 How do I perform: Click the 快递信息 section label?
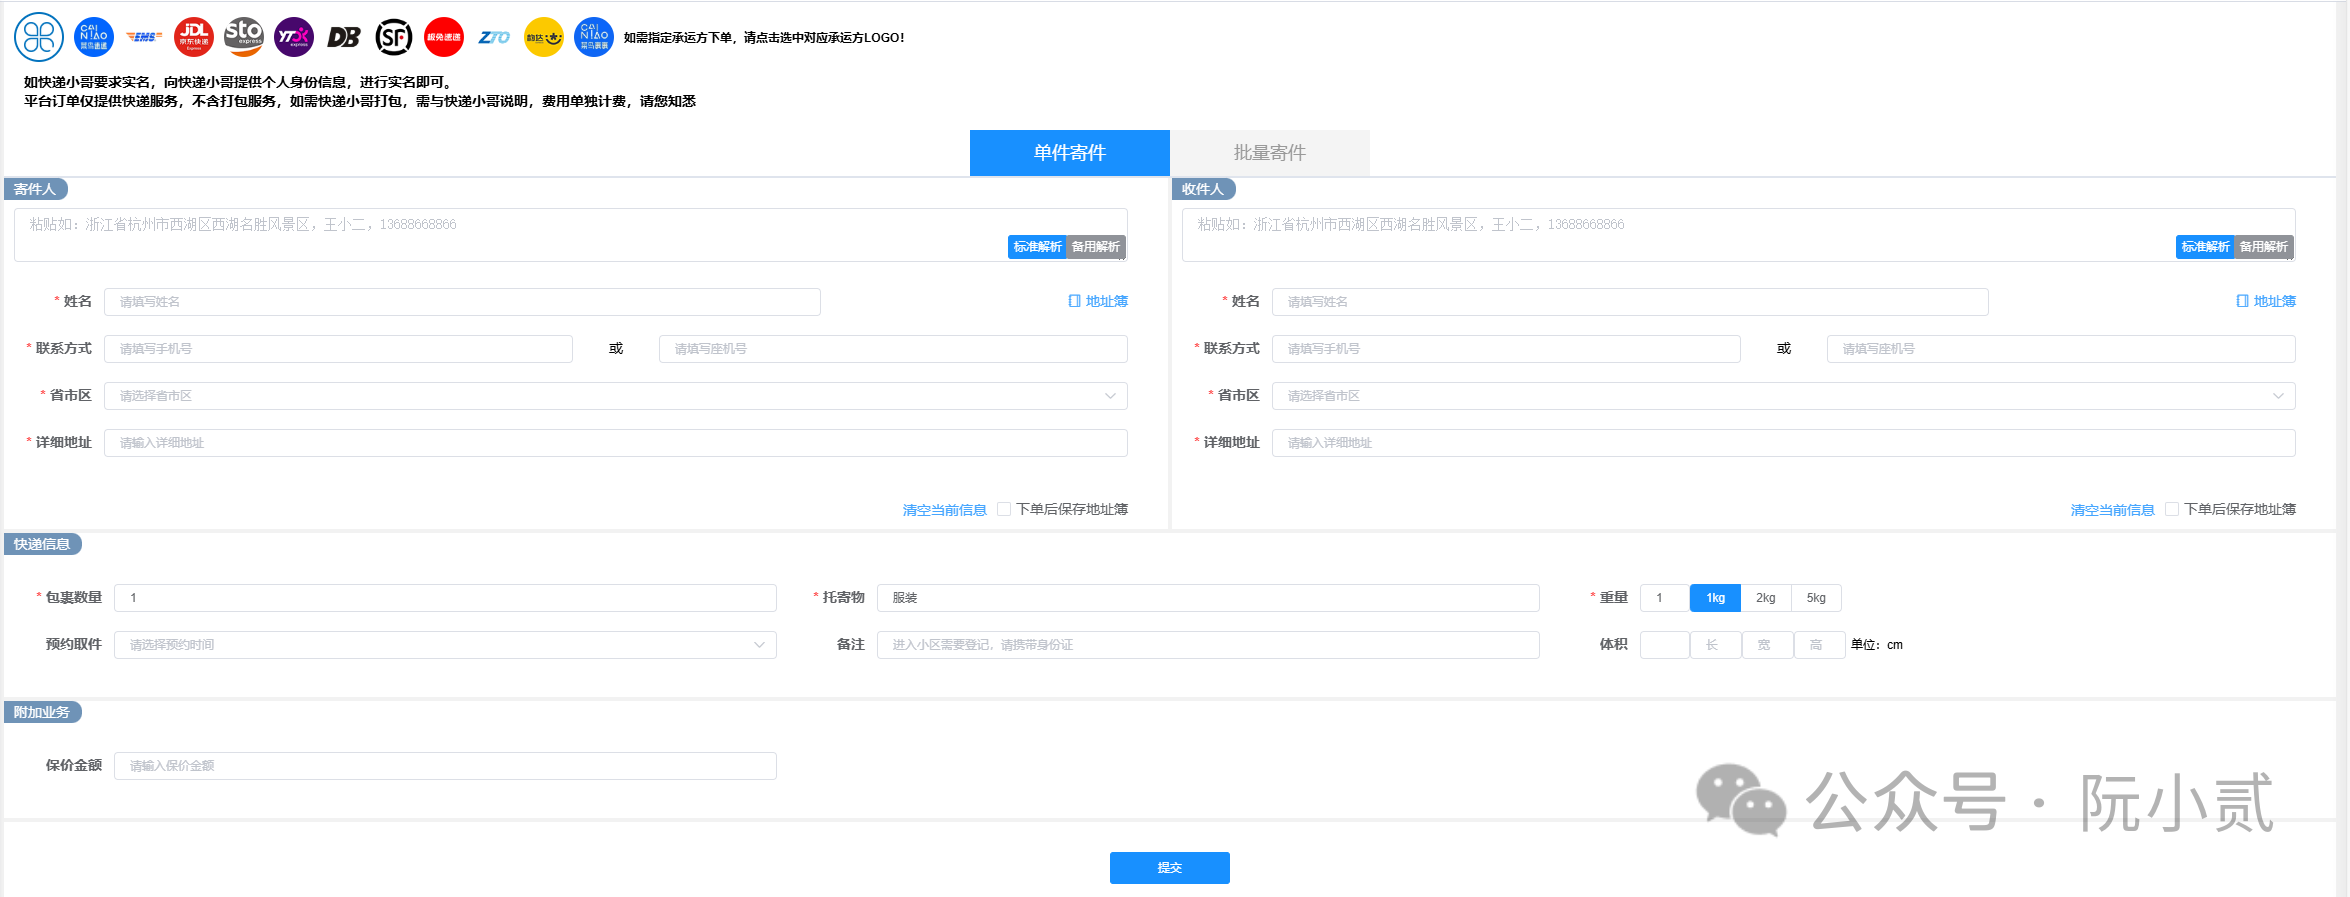(x=43, y=544)
